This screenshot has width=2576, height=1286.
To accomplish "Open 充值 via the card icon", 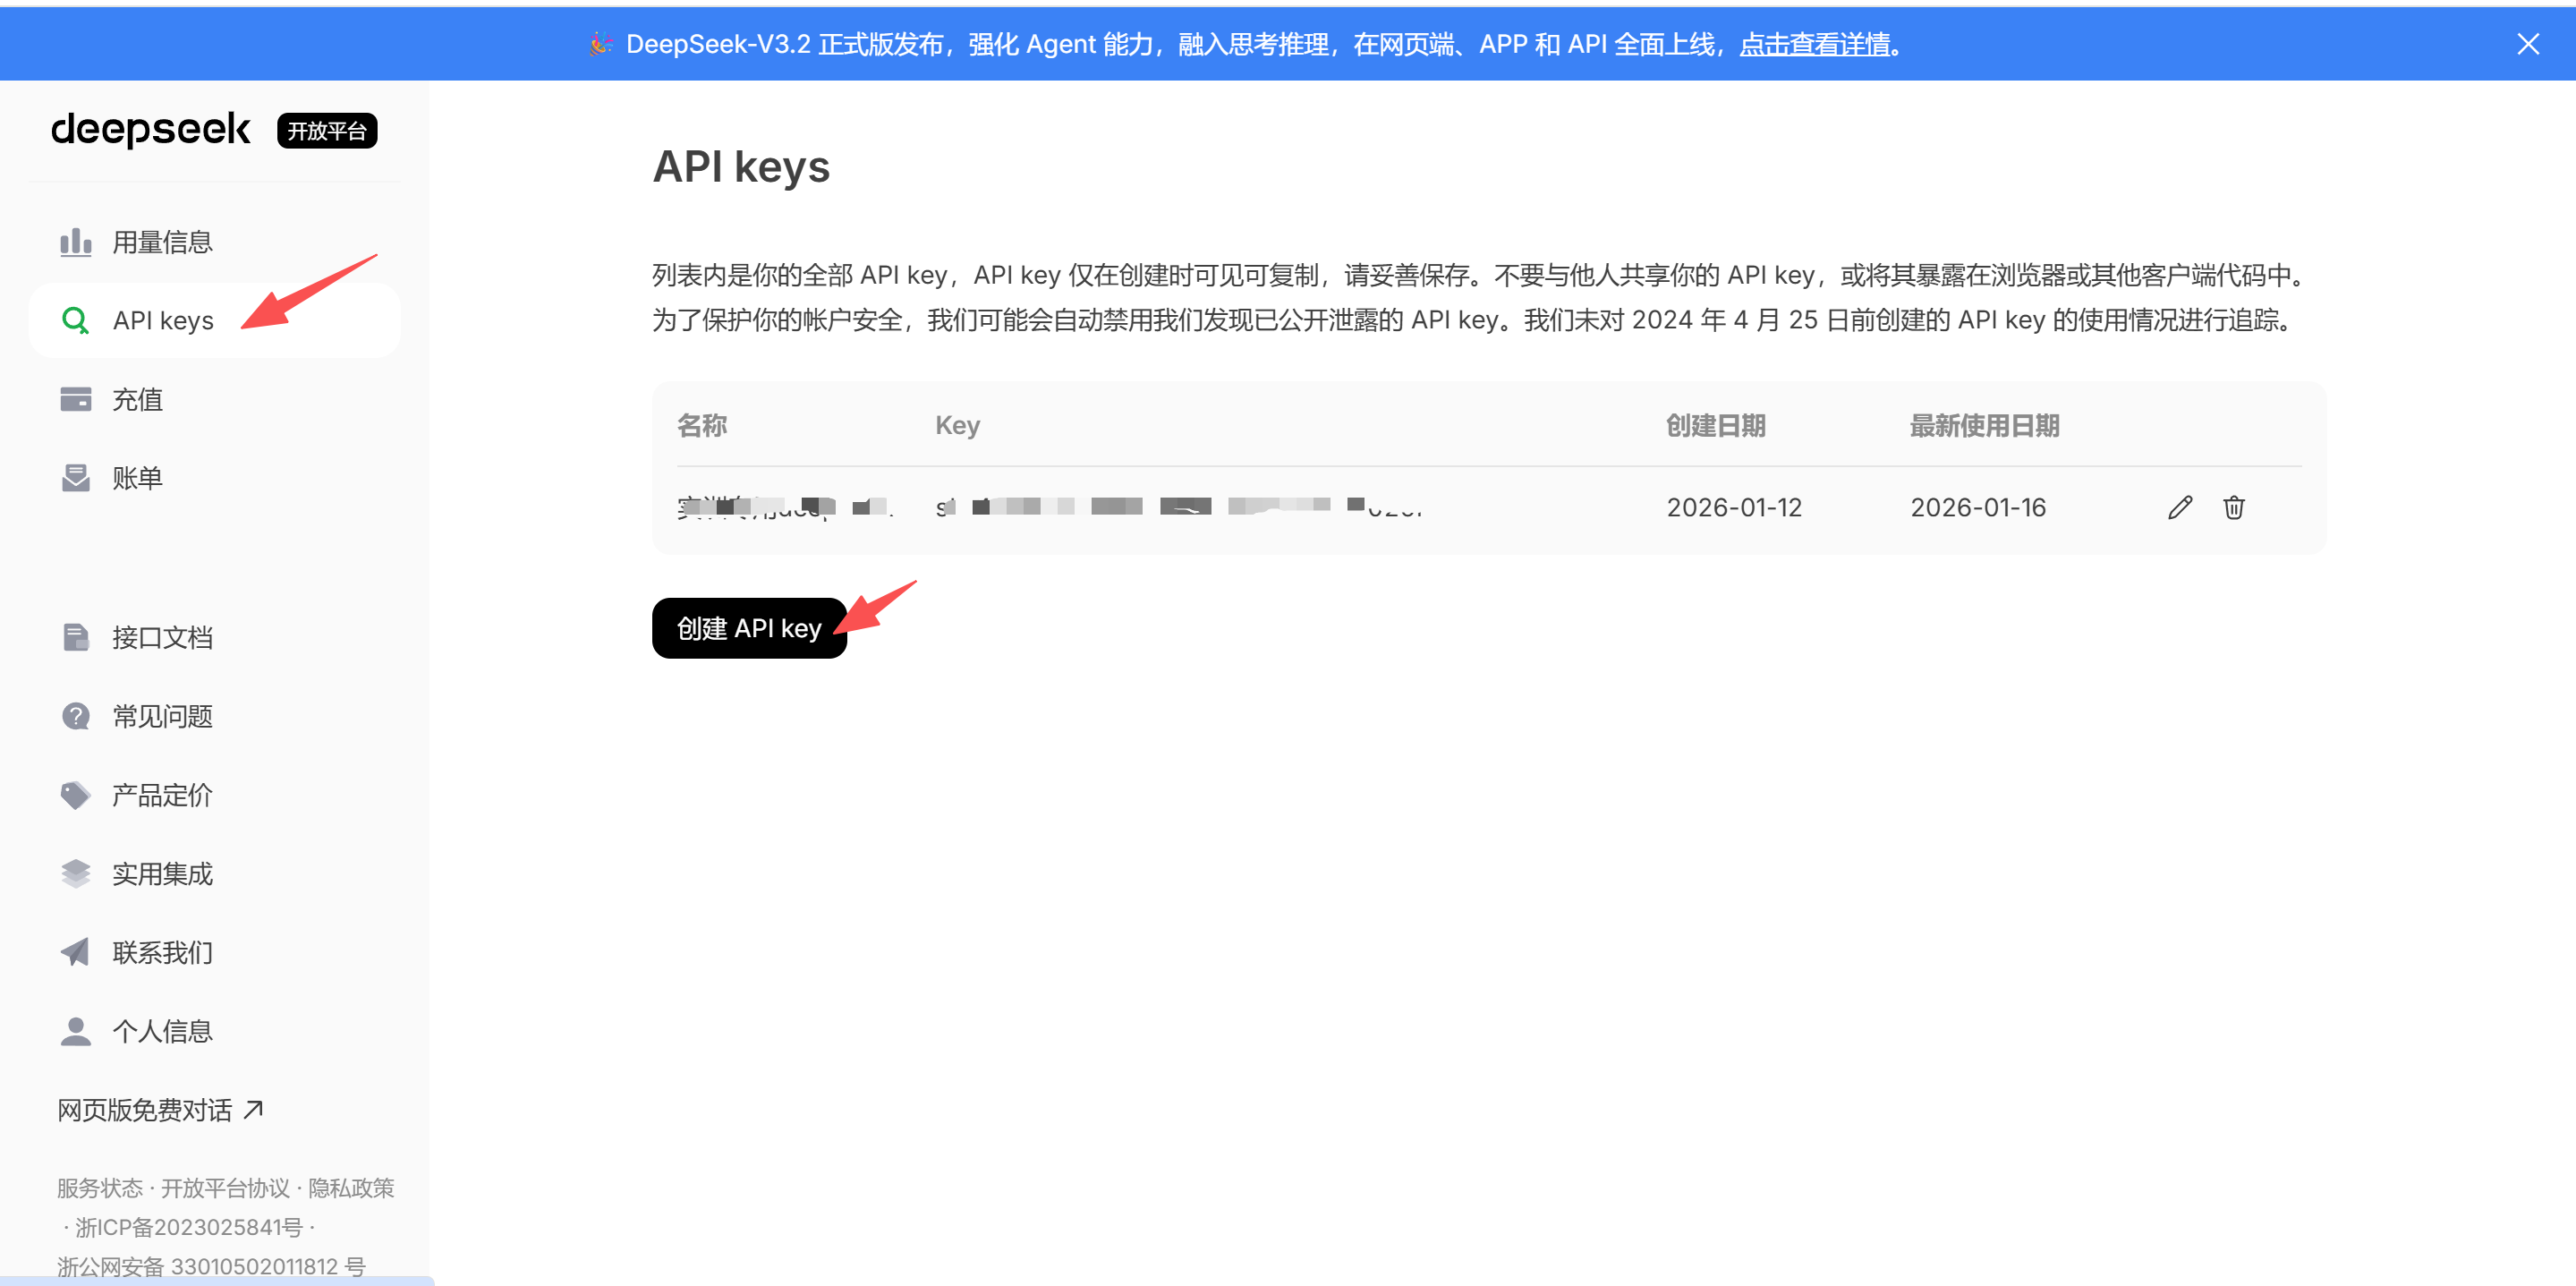I will [x=76, y=398].
